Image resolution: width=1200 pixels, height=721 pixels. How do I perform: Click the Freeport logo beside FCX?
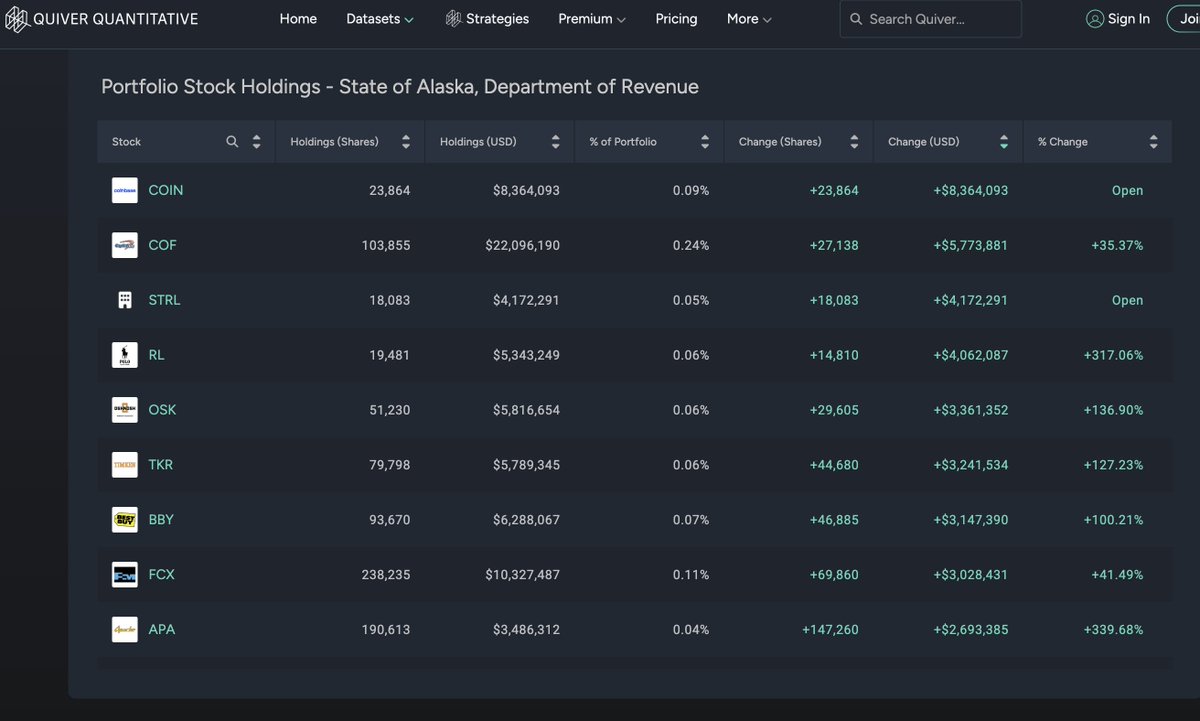point(125,575)
